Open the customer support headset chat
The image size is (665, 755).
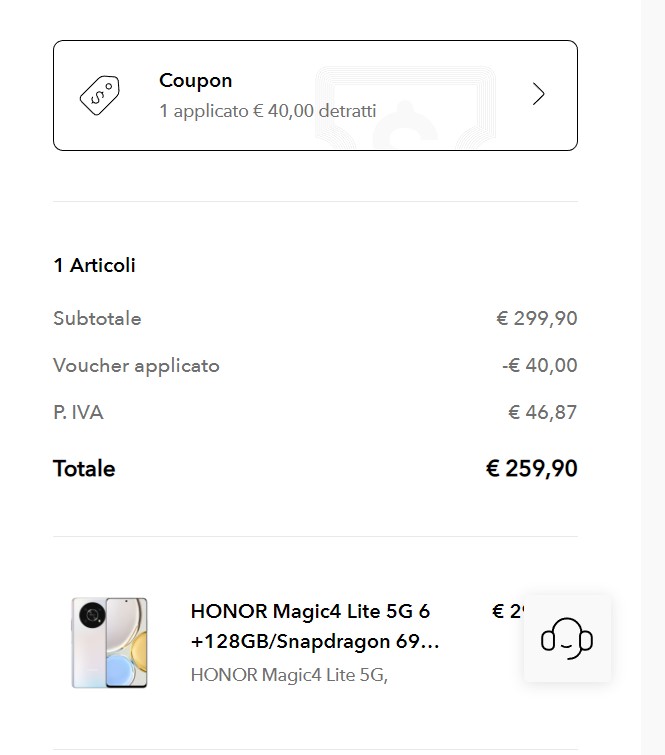567,638
